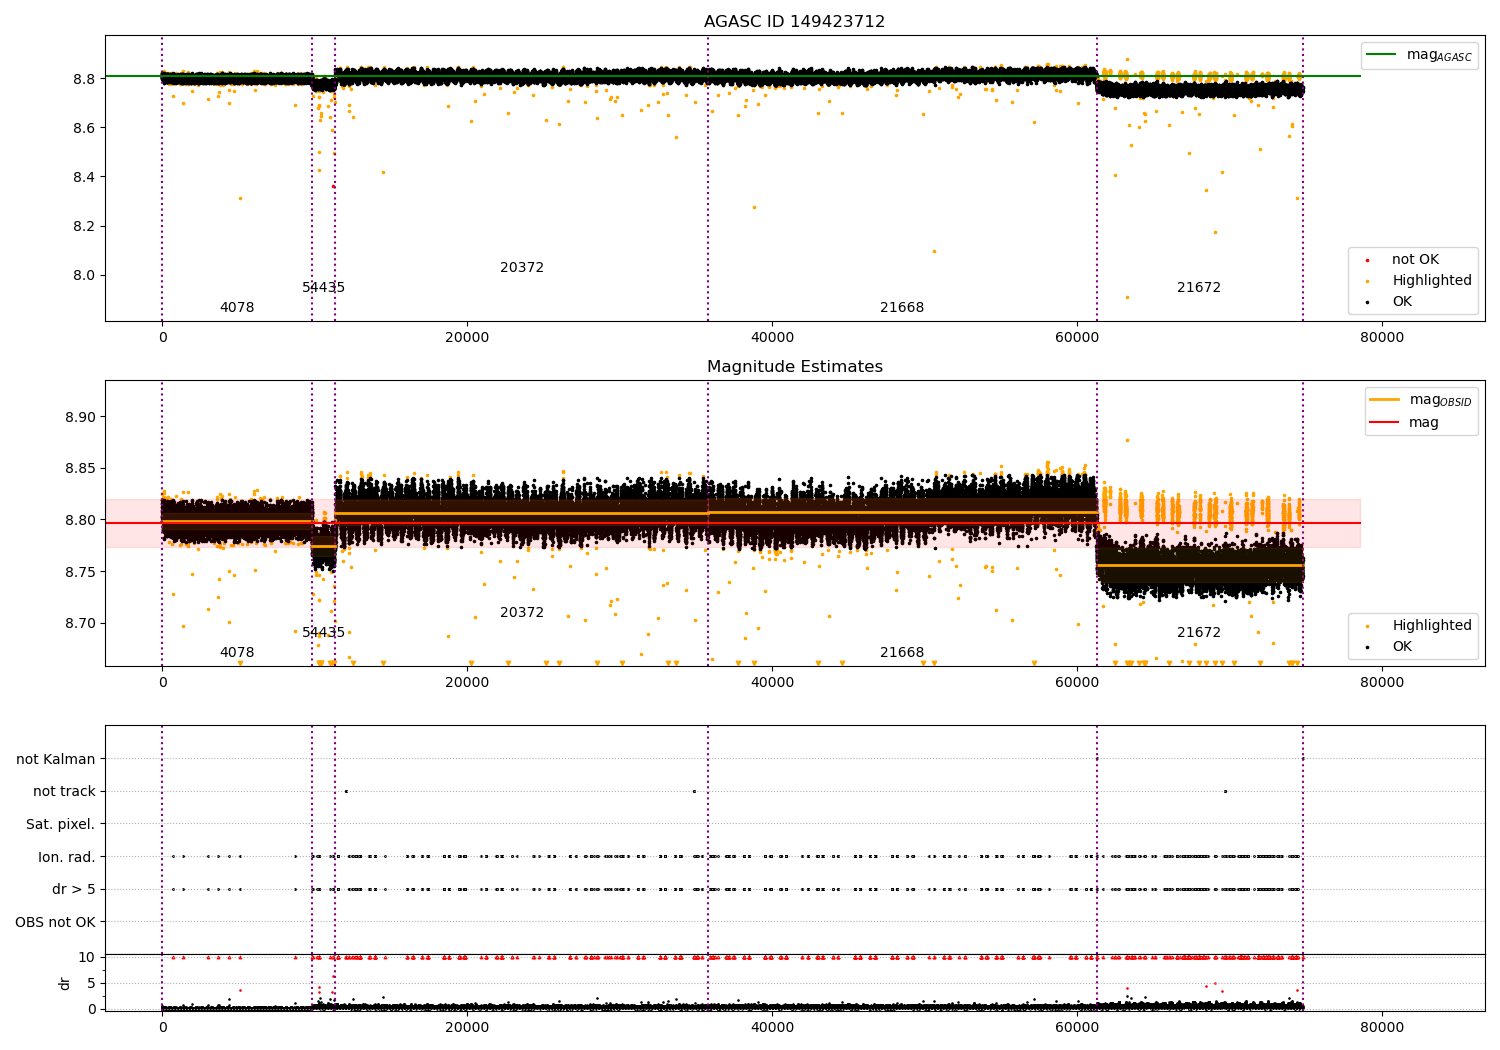1500x1050 pixels.
Task: Click the 'Magnitude Estimates' plot title
Action: [794, 367]
